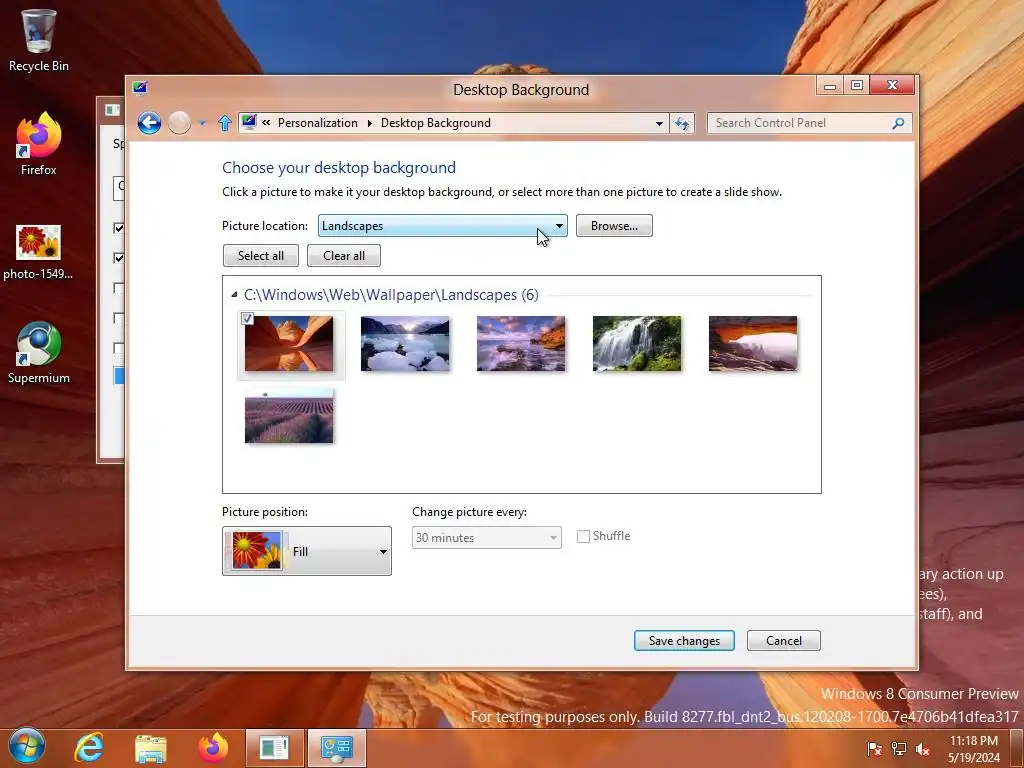Open the Change picture every 30 minutes dropdown
This screenshot has height=768, width=1024.
[487, 537]
